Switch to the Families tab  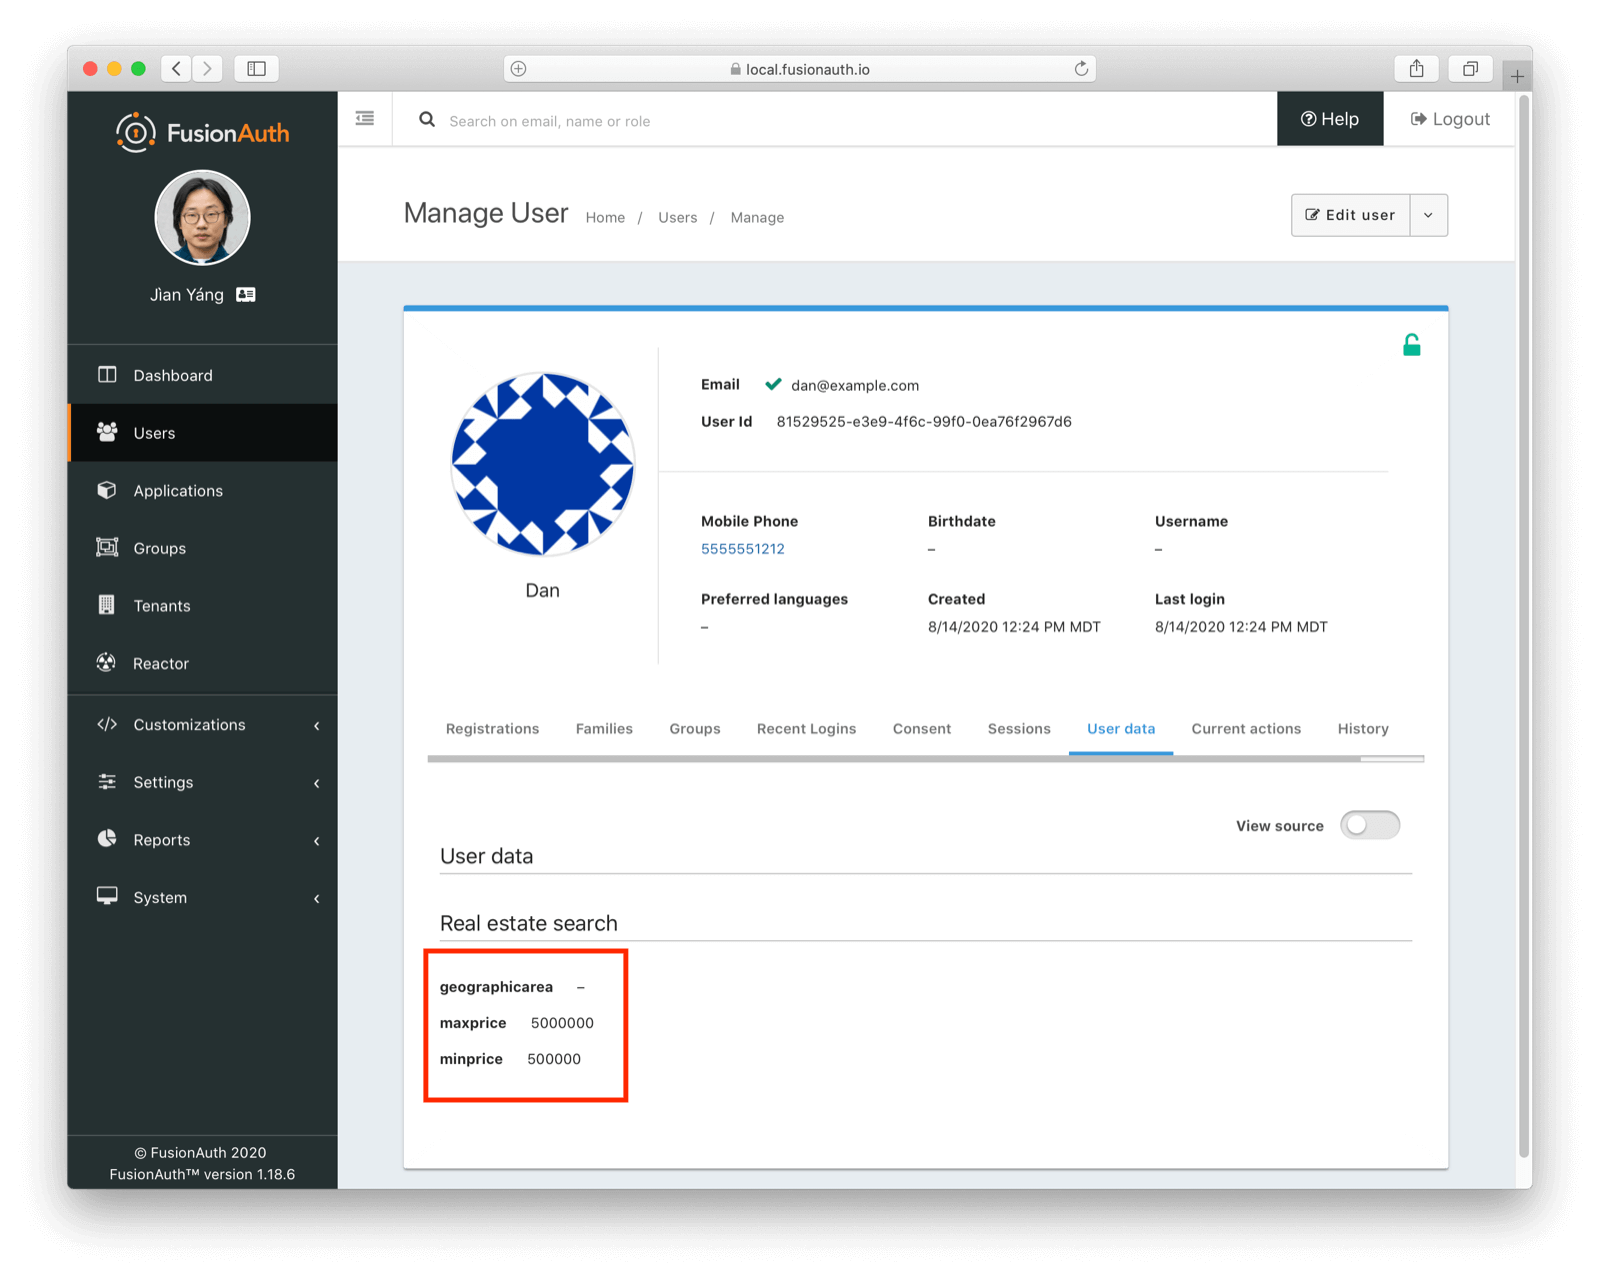pyautogui.click(x=604, y=729)
